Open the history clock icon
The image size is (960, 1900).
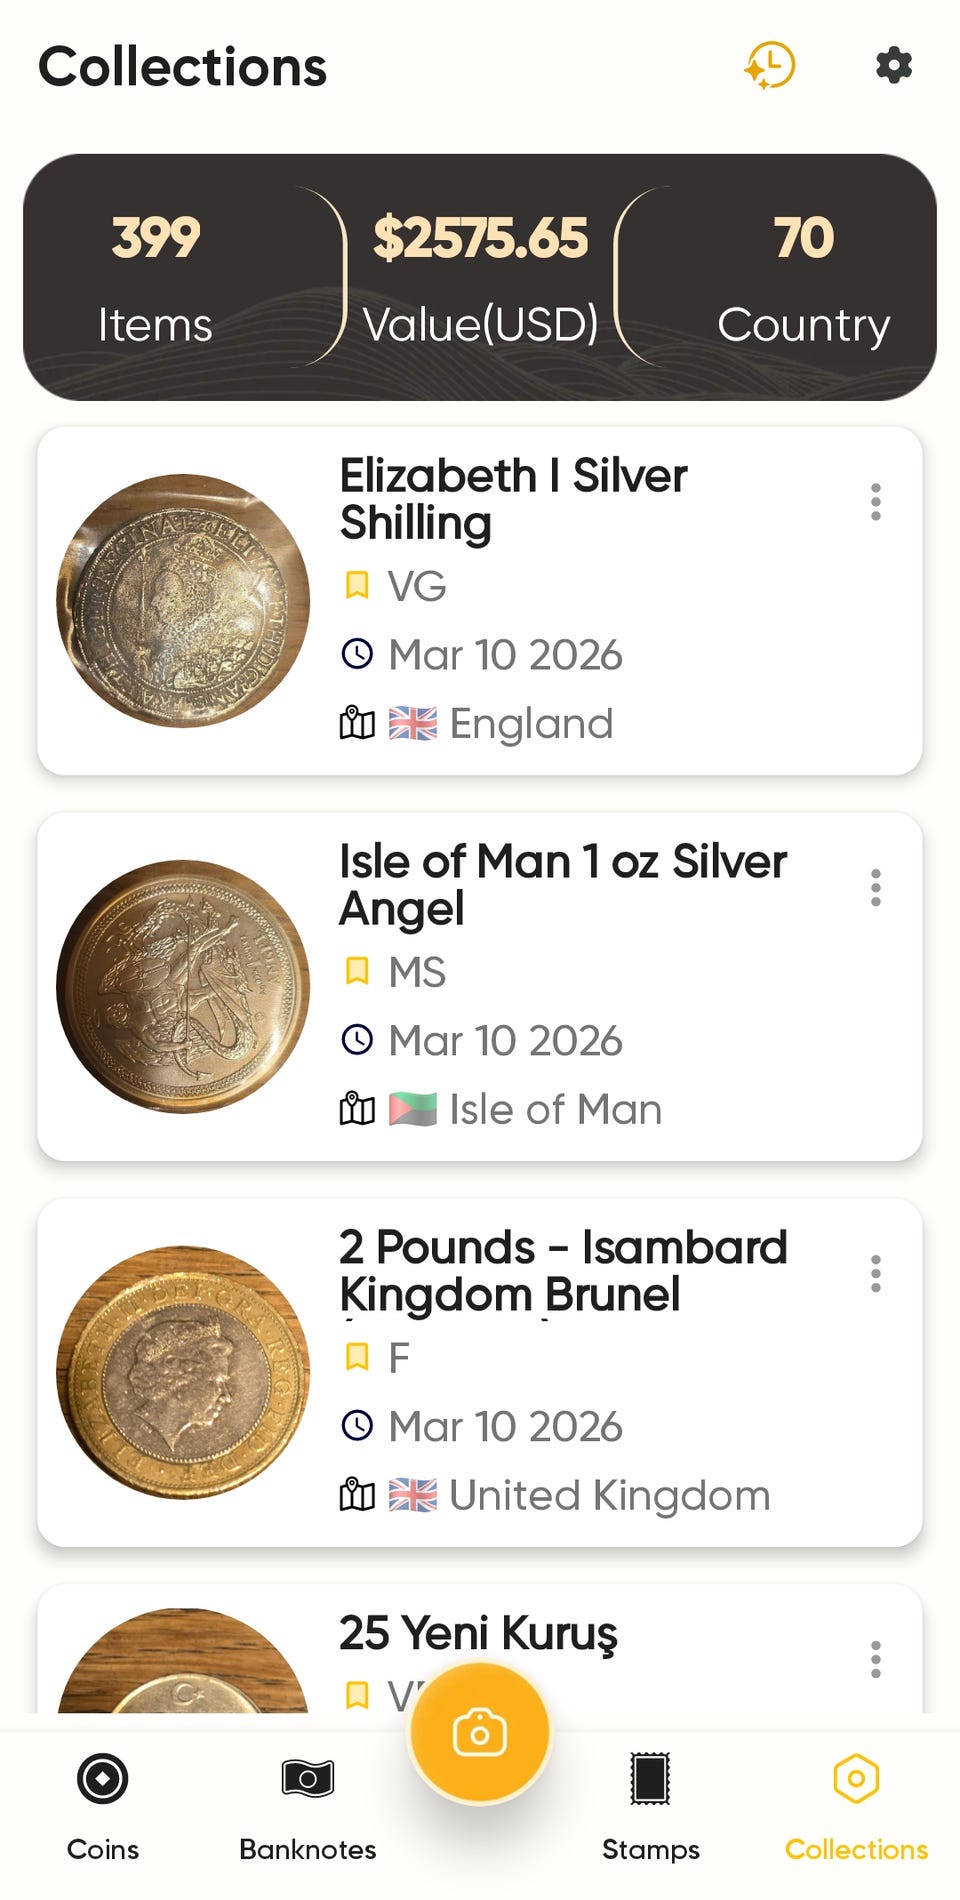pos(769,66)
